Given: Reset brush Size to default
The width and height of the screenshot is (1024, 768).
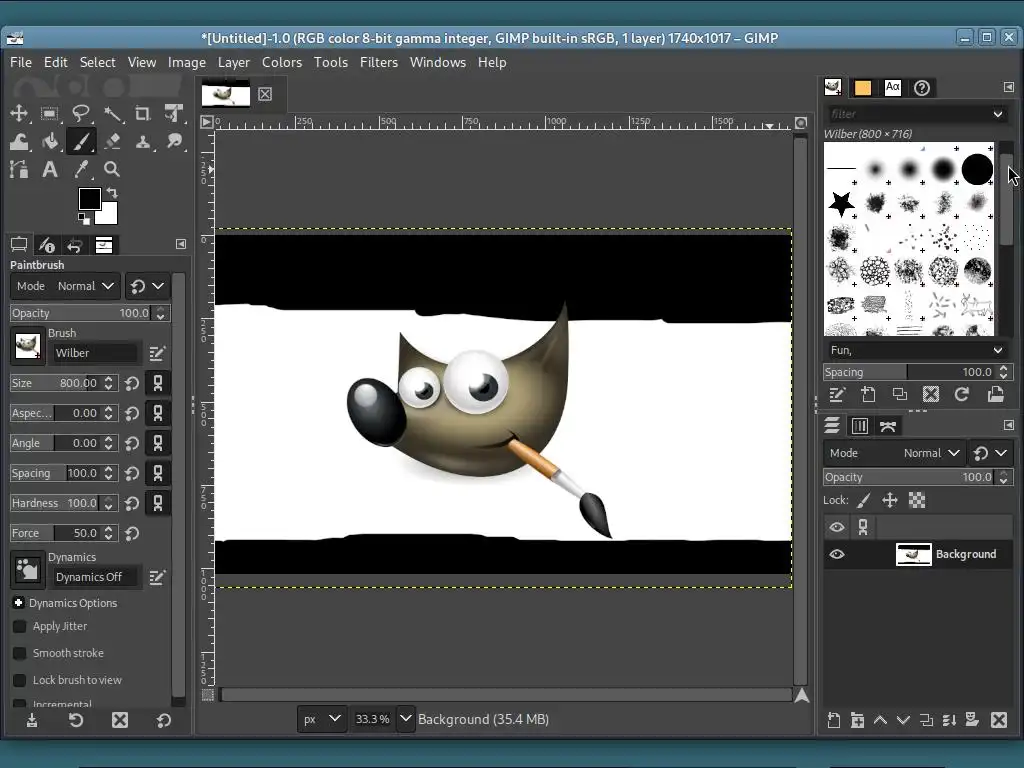Looking at the screenshot, I should coord(132,383).
